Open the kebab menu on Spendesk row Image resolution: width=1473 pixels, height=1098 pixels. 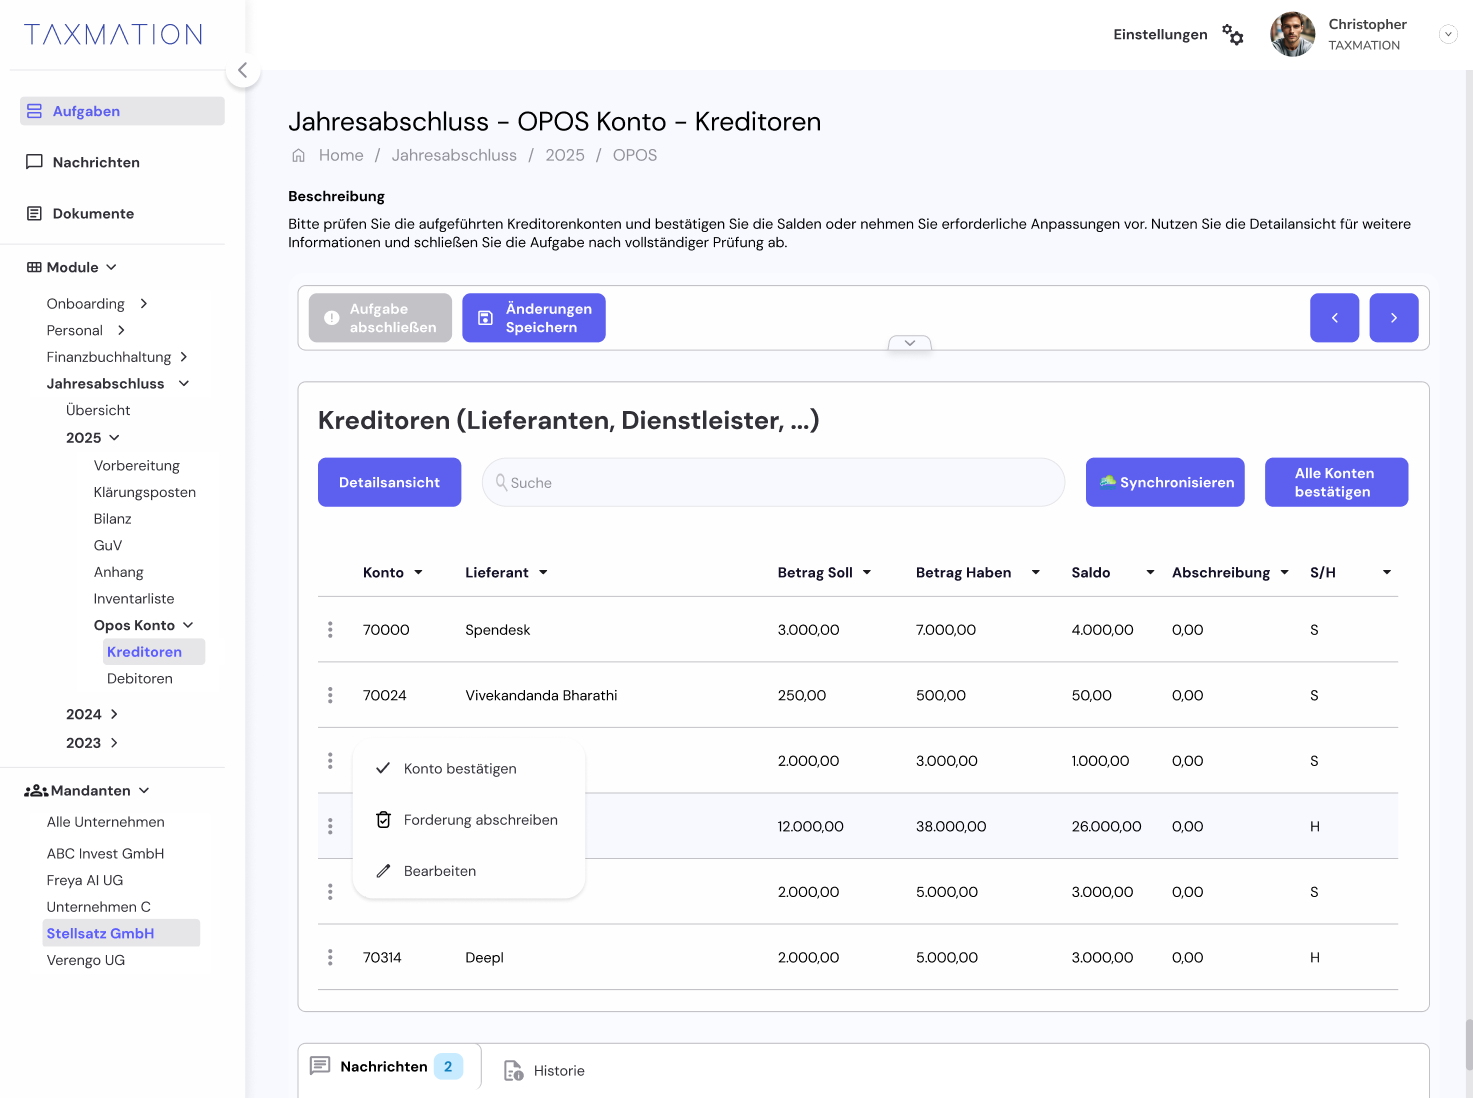pos(330,629)
